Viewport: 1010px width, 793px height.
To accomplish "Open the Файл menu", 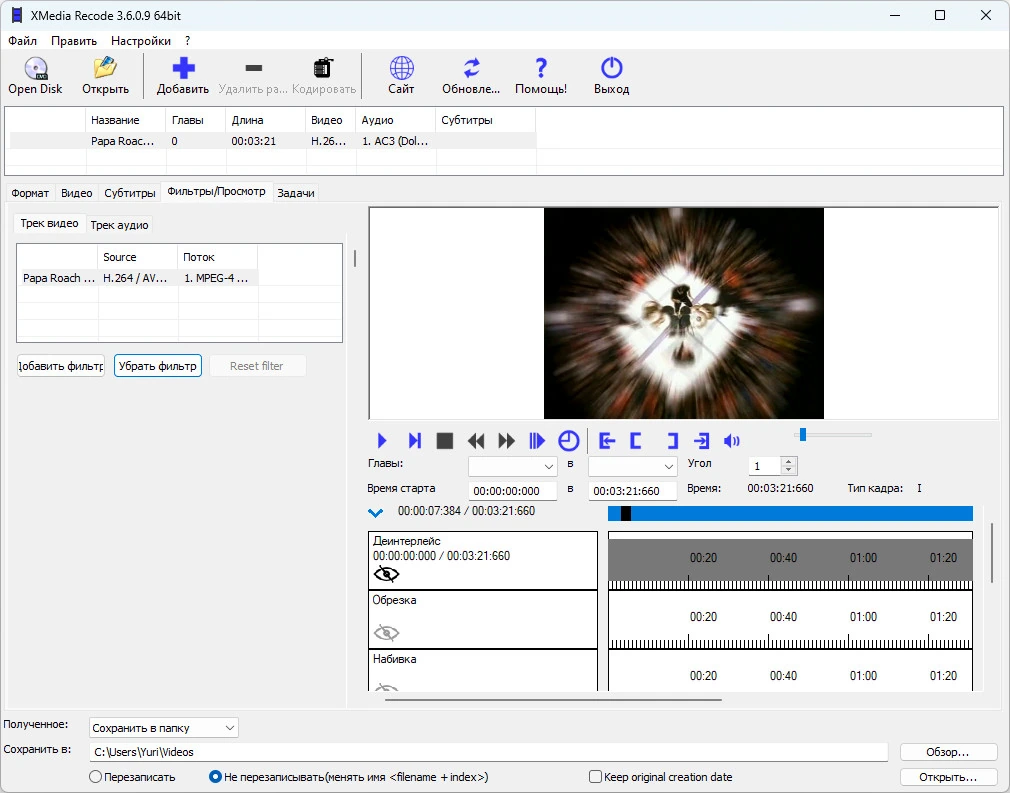I will (23, 41).
